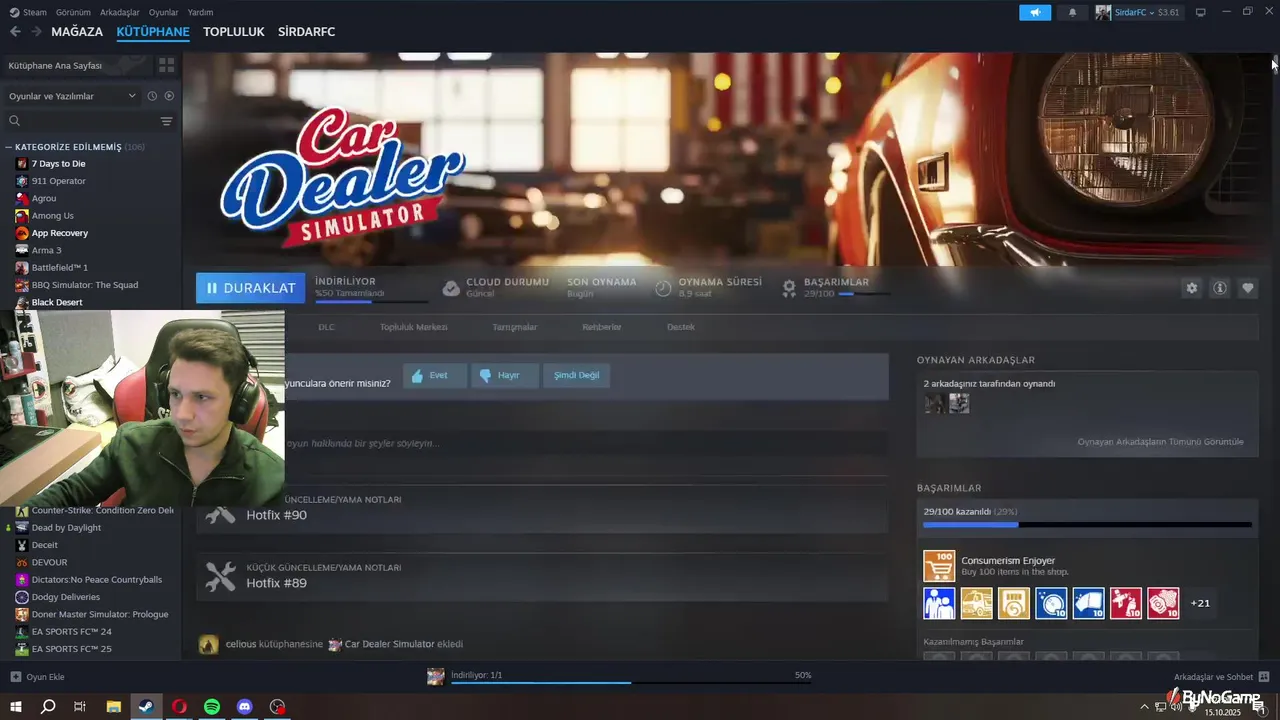Open Destek tab
Screen dimensions: 1280x720
click(x=680, y=327)
